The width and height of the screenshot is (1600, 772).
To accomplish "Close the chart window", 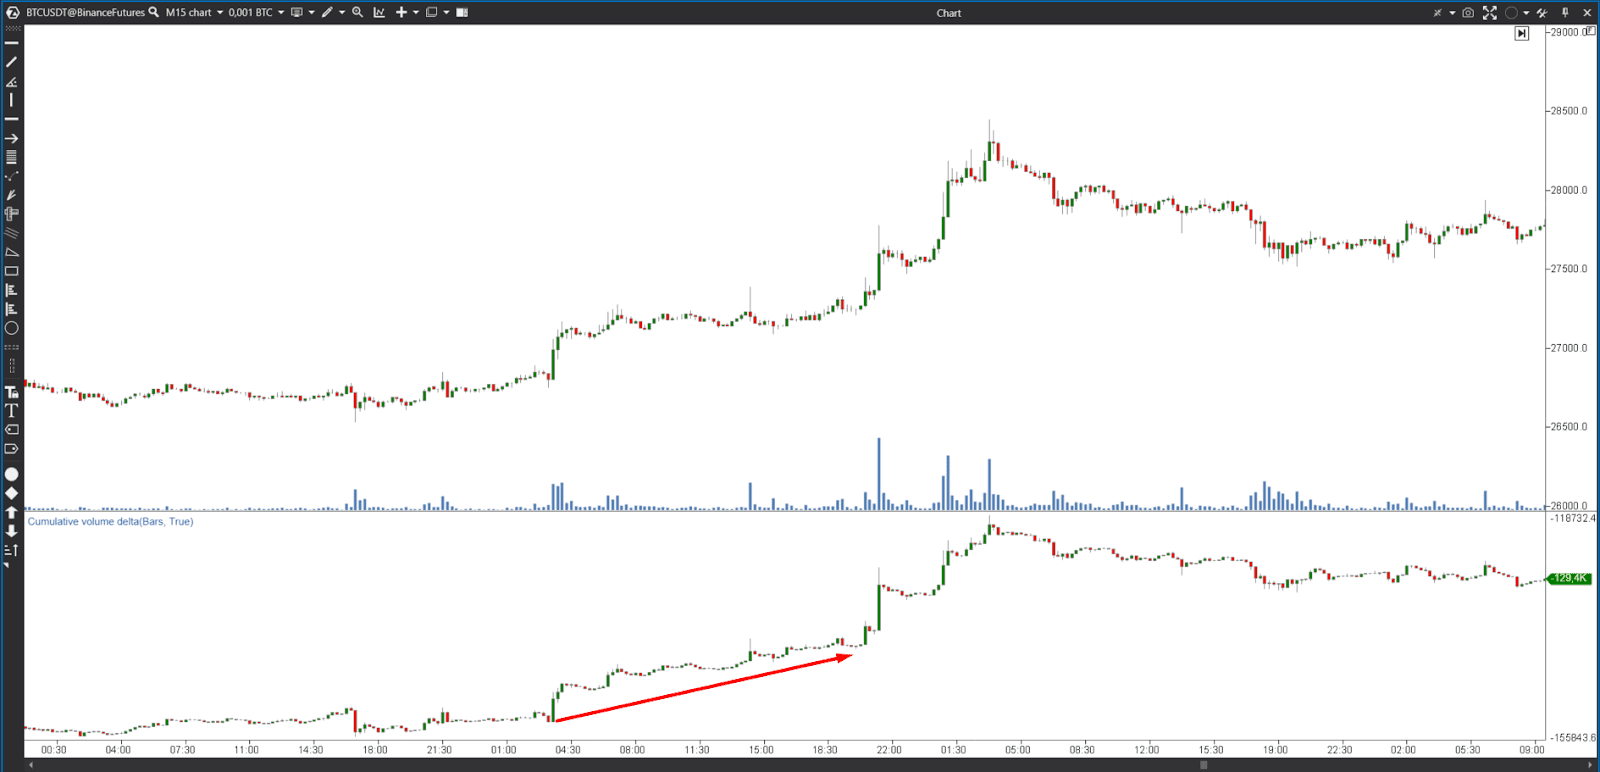I will 1587,13.
